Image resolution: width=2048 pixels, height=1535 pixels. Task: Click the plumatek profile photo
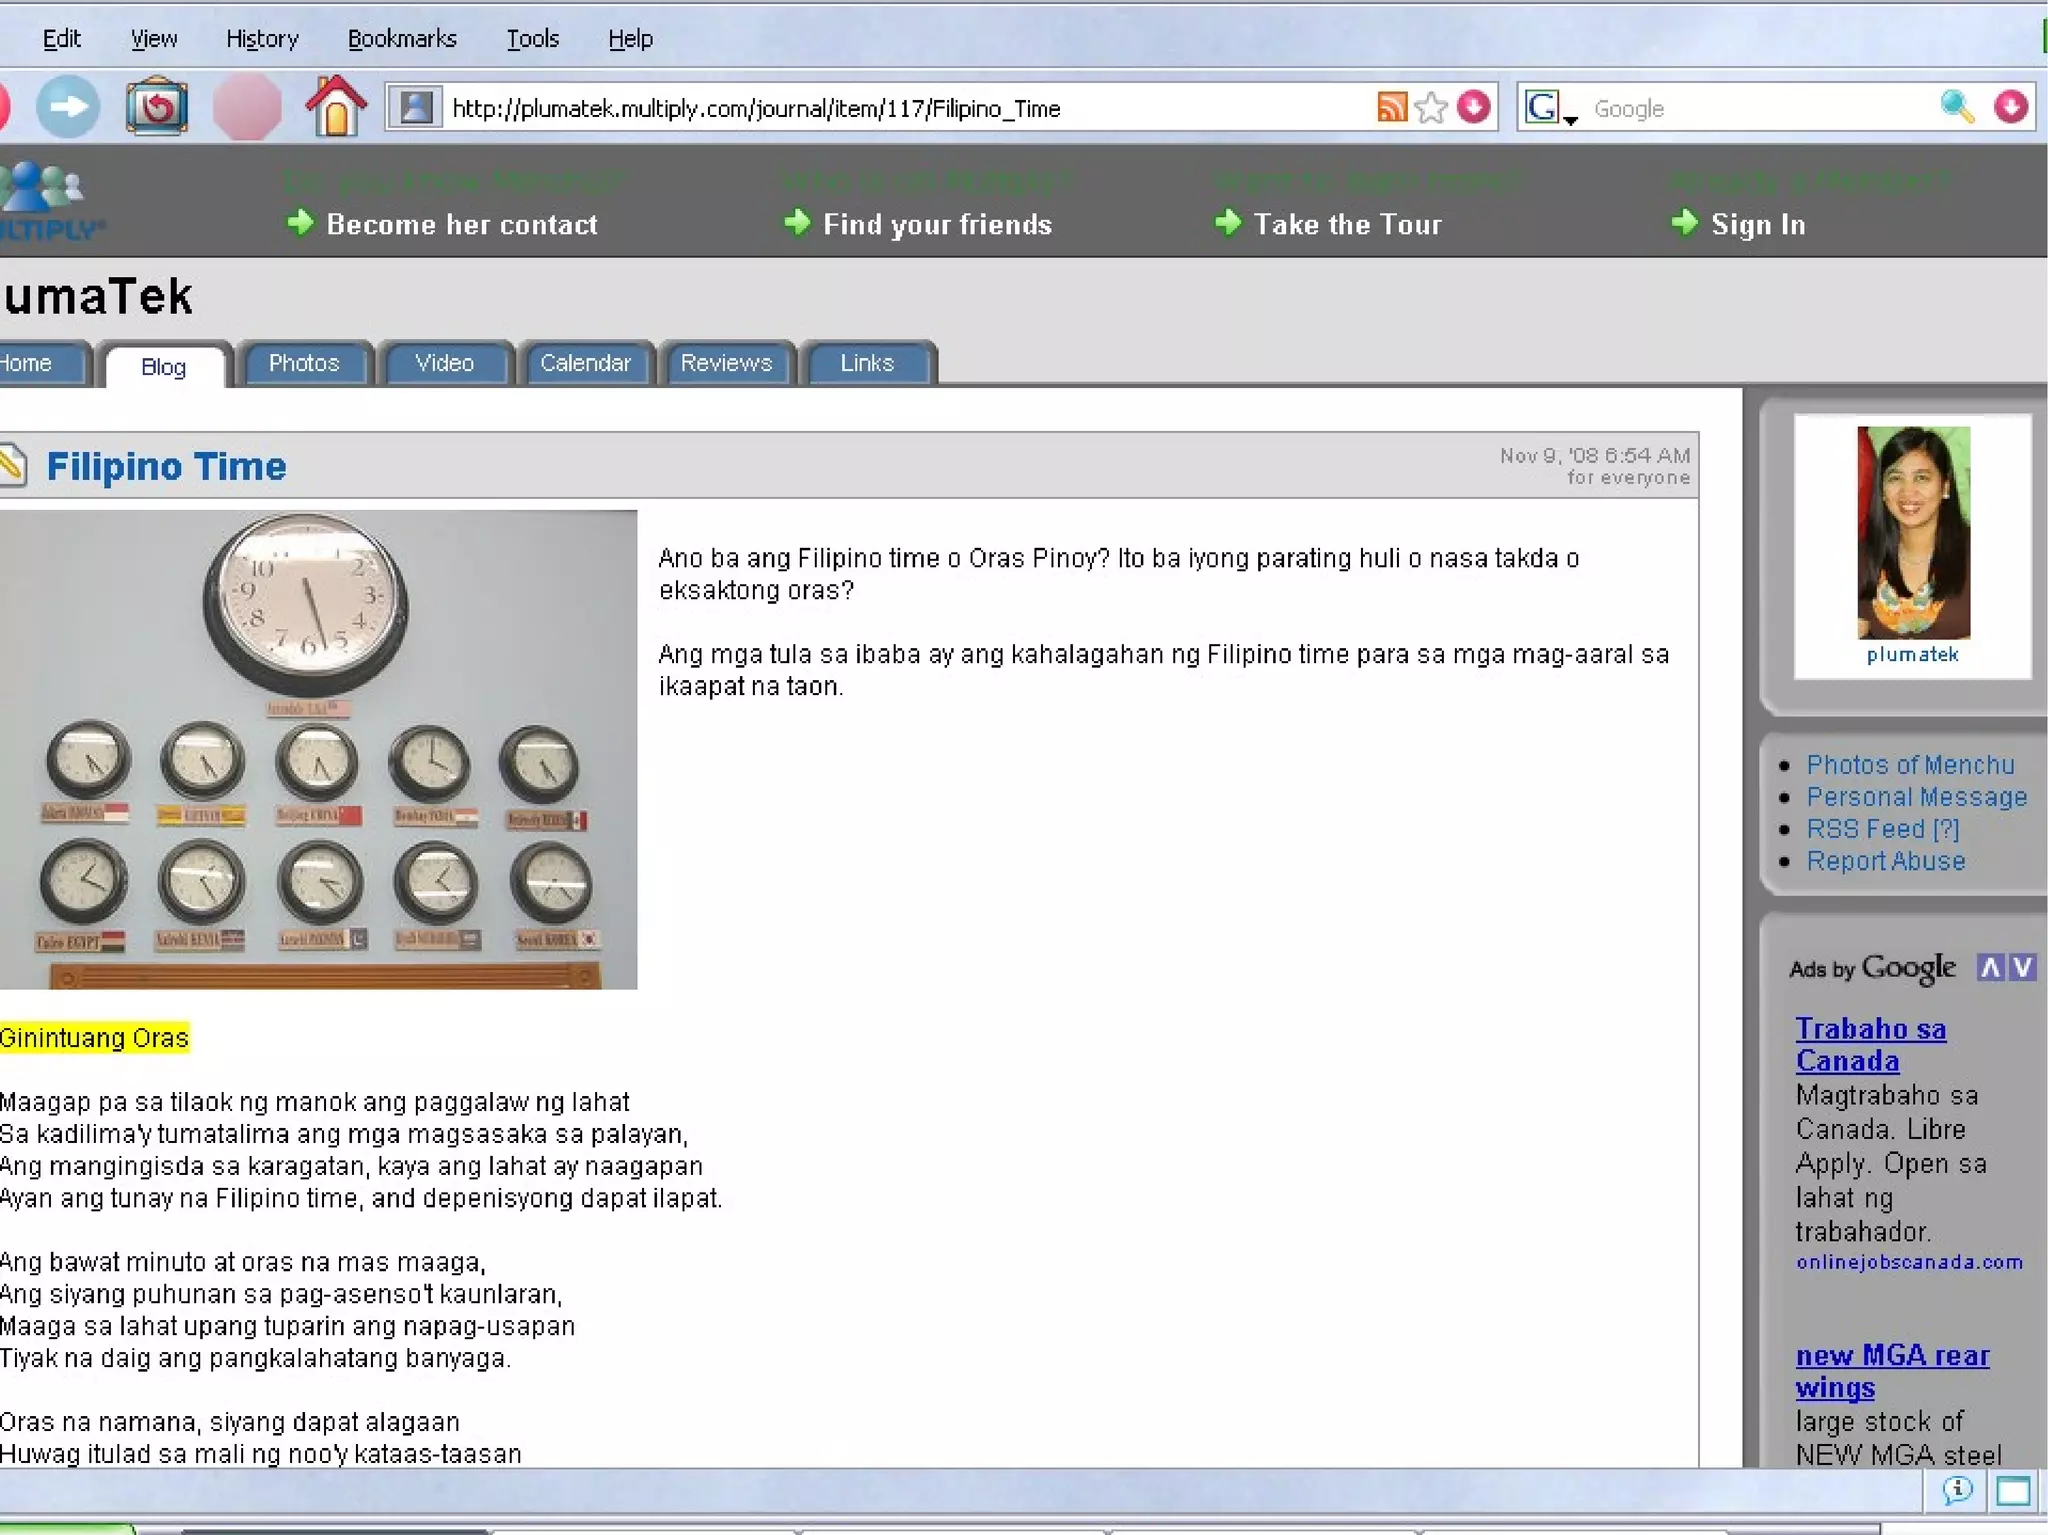pyautogui.click(x=1912, y=533)
